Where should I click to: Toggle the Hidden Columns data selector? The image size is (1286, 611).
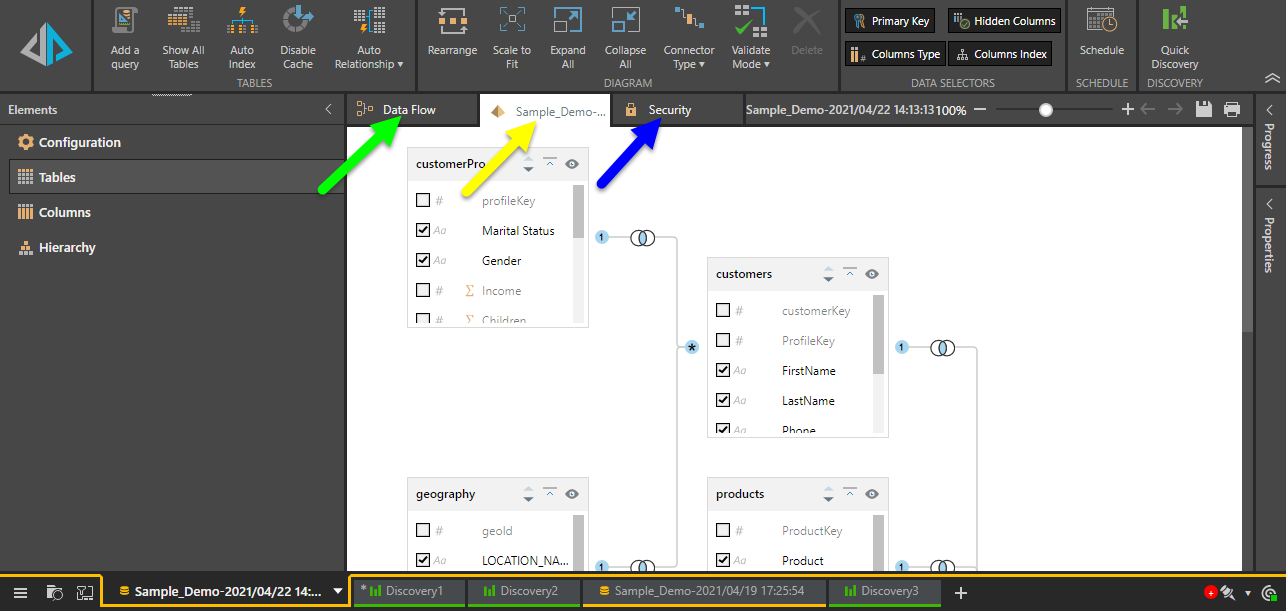coord(1004,21)
